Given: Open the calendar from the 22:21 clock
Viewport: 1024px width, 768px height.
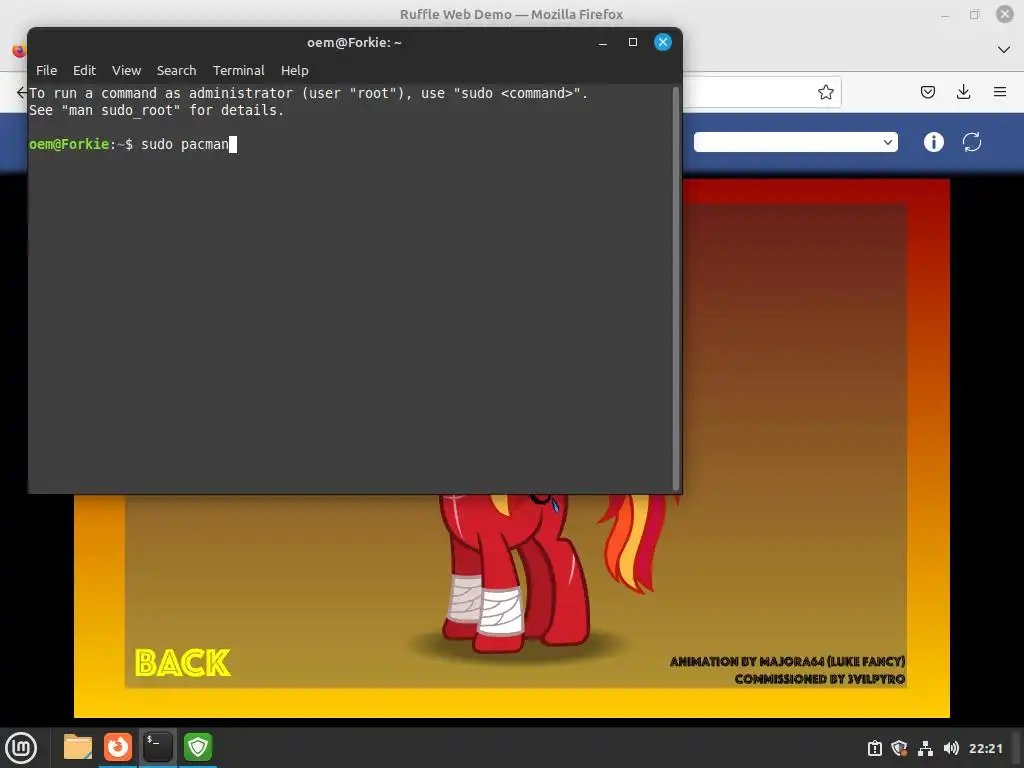Looking at the screenshot, I should pos(985,748).
